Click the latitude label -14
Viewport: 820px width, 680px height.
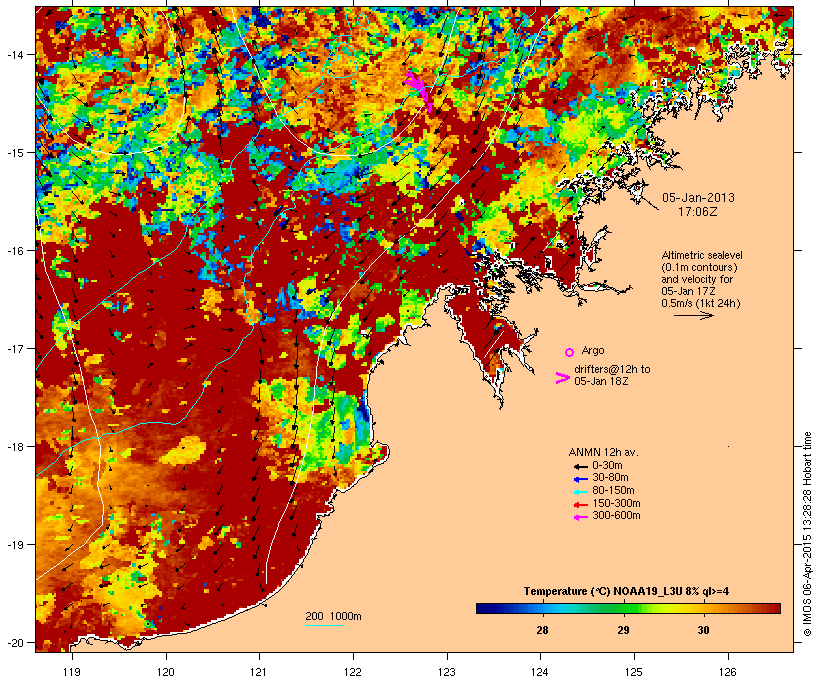14,55
